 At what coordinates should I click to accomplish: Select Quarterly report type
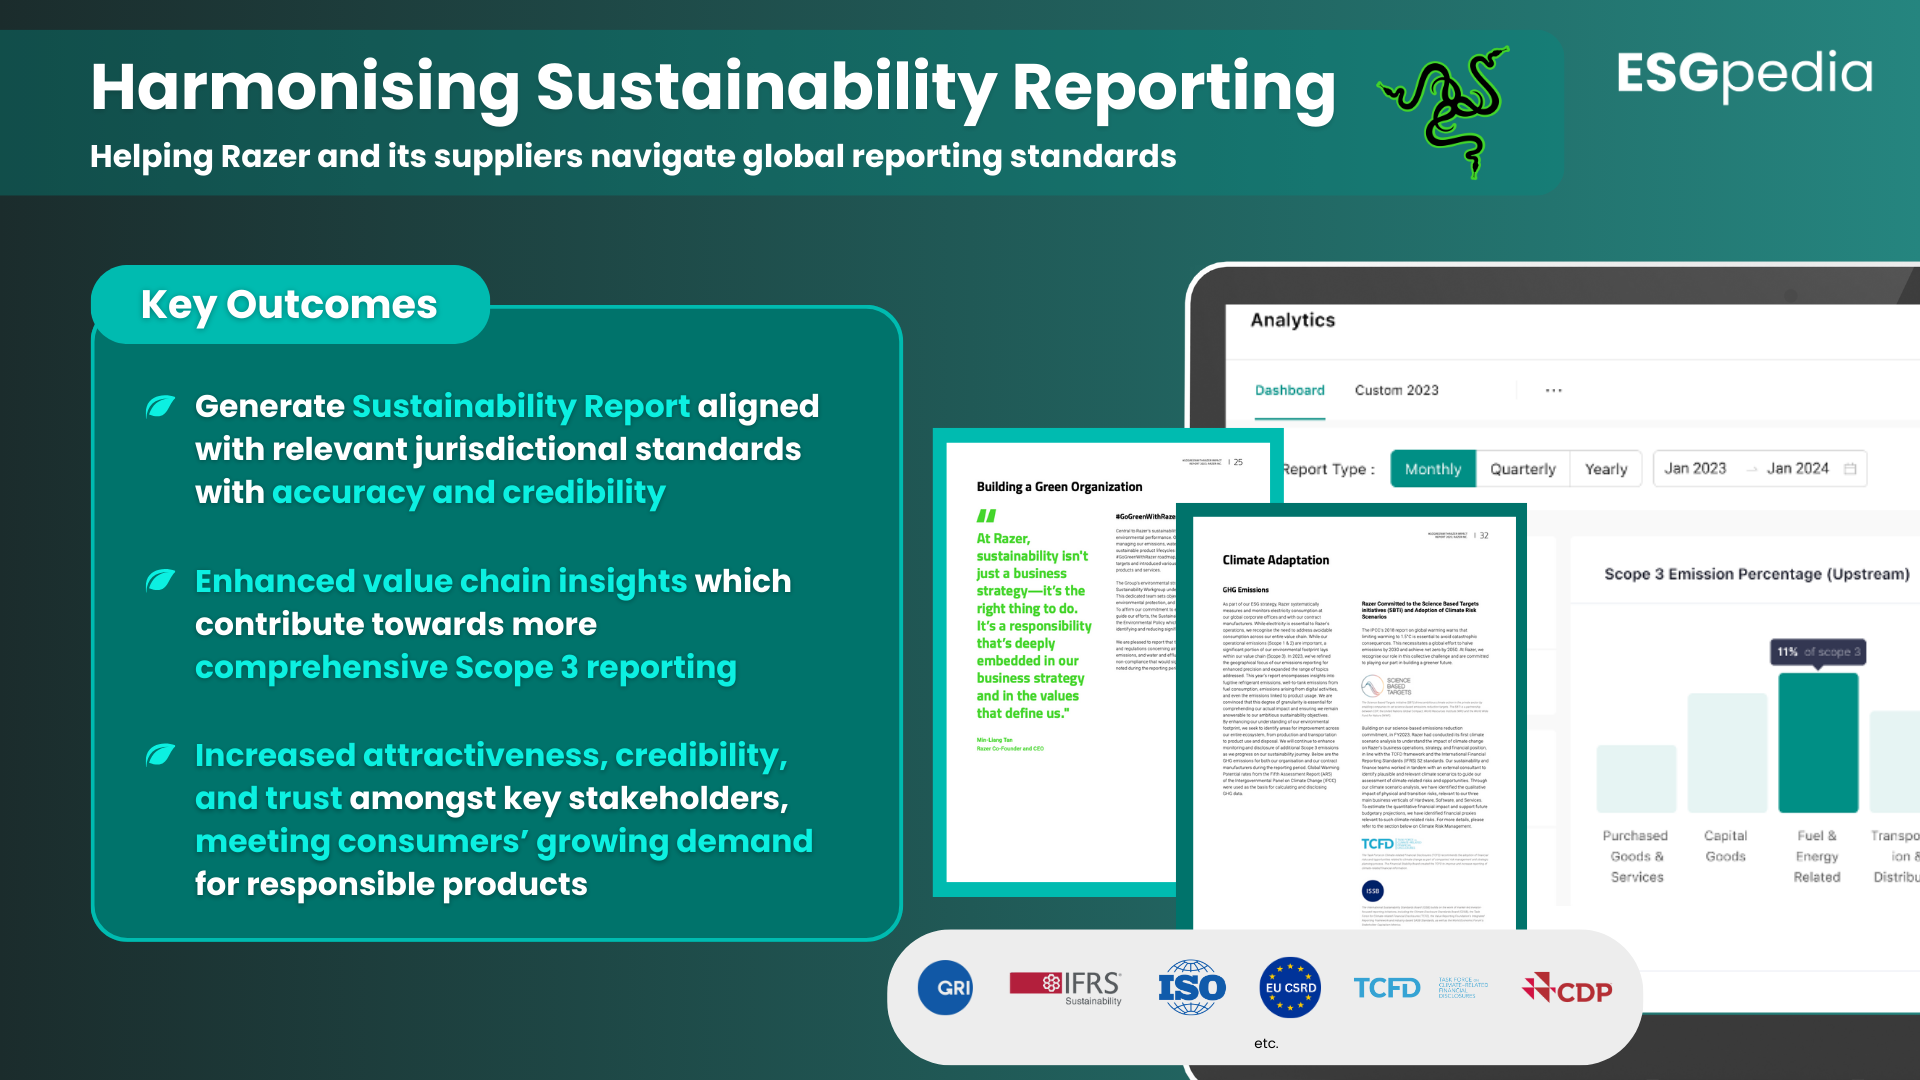tap(1522, 469)
